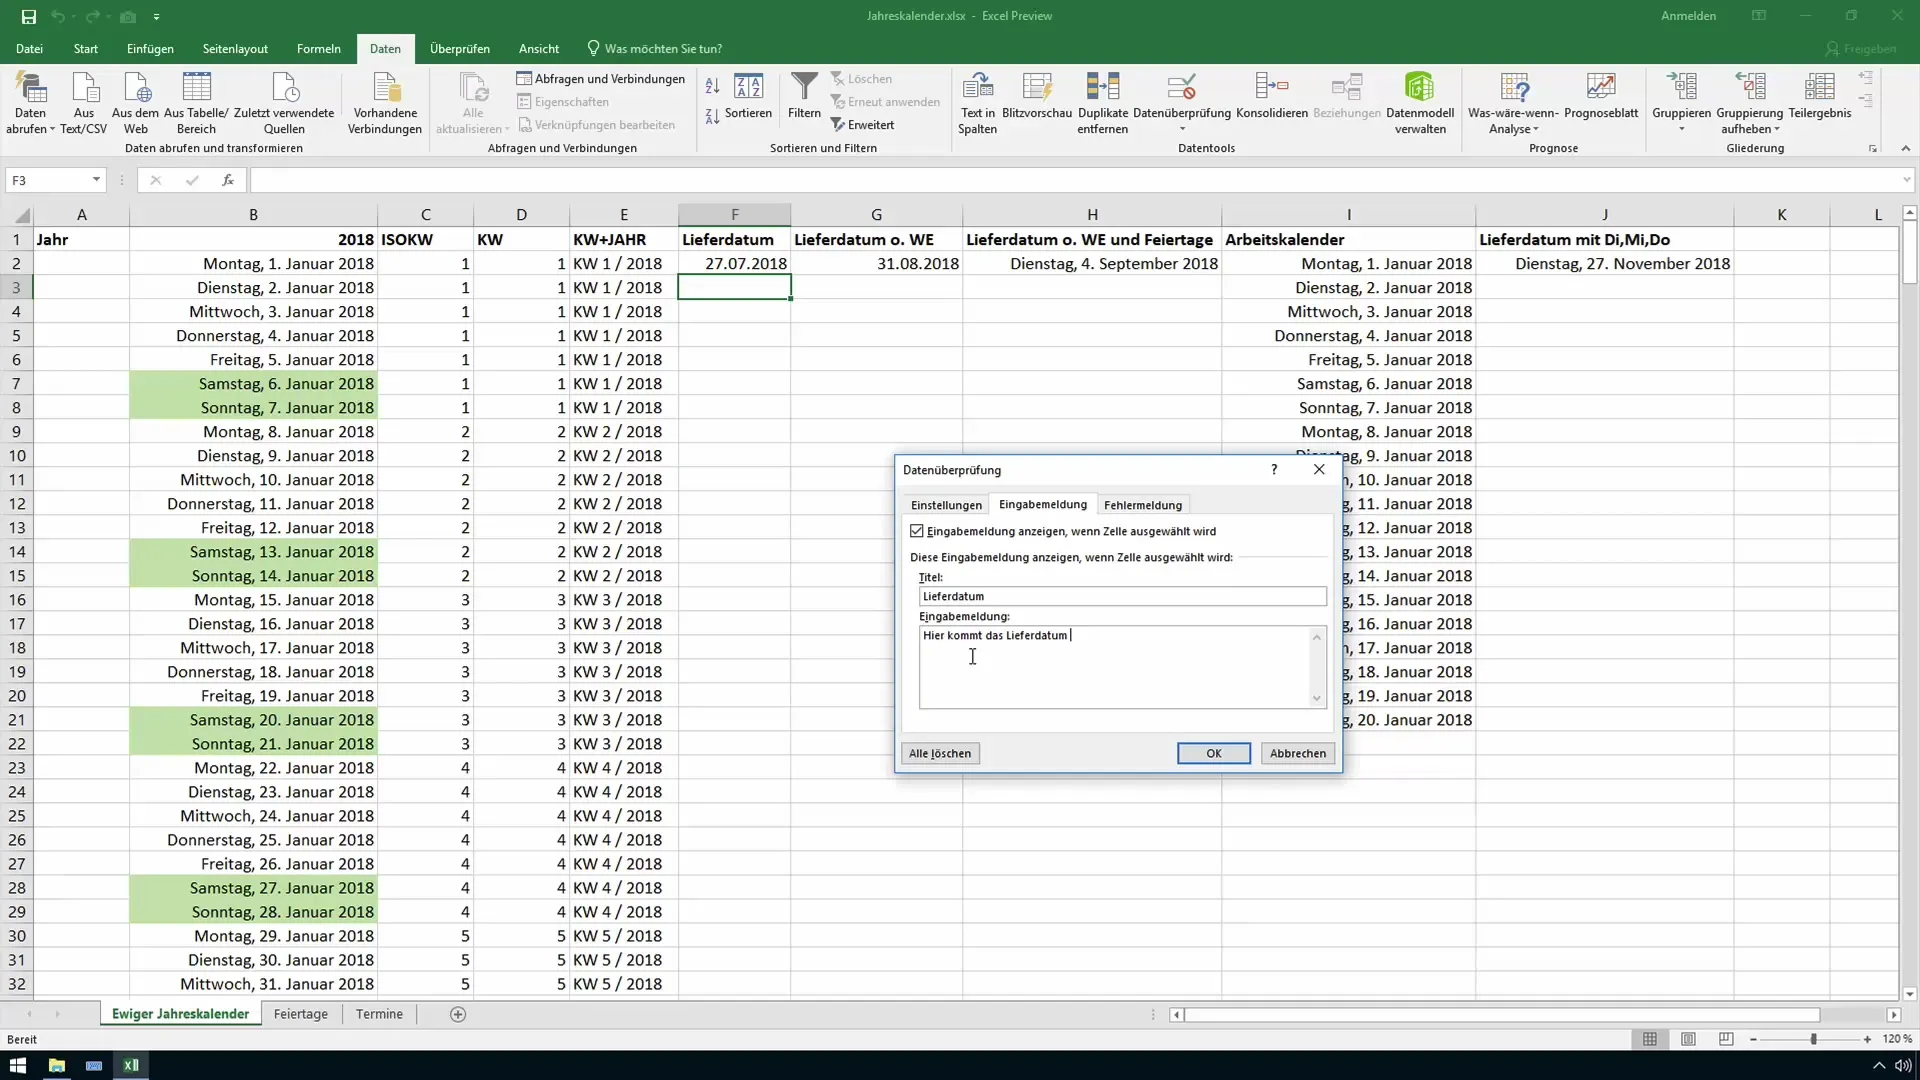This screenshot has height=1080, width=1920.
Task: Open the Überprüfen ribbon tab
Action: coord(459,48)
